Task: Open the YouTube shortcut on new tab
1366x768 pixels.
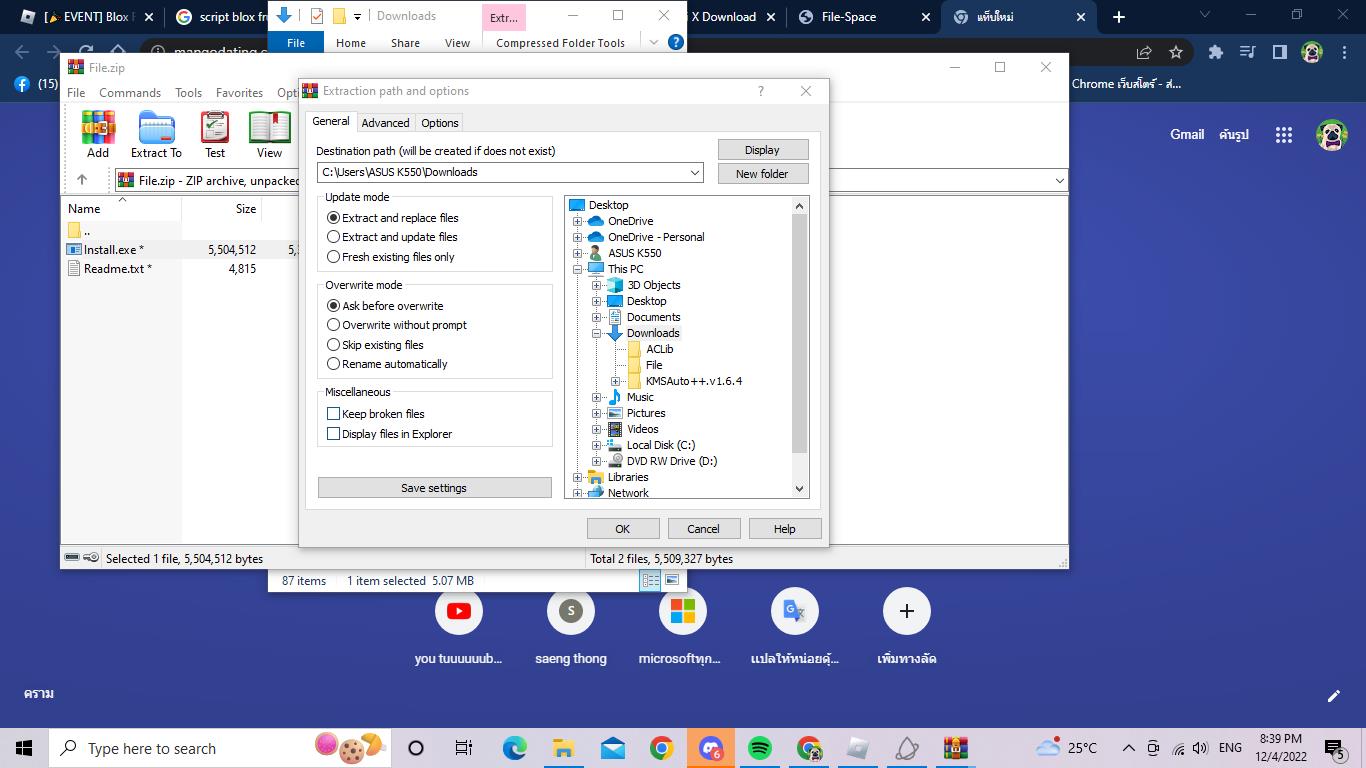Action: (459, 611)
